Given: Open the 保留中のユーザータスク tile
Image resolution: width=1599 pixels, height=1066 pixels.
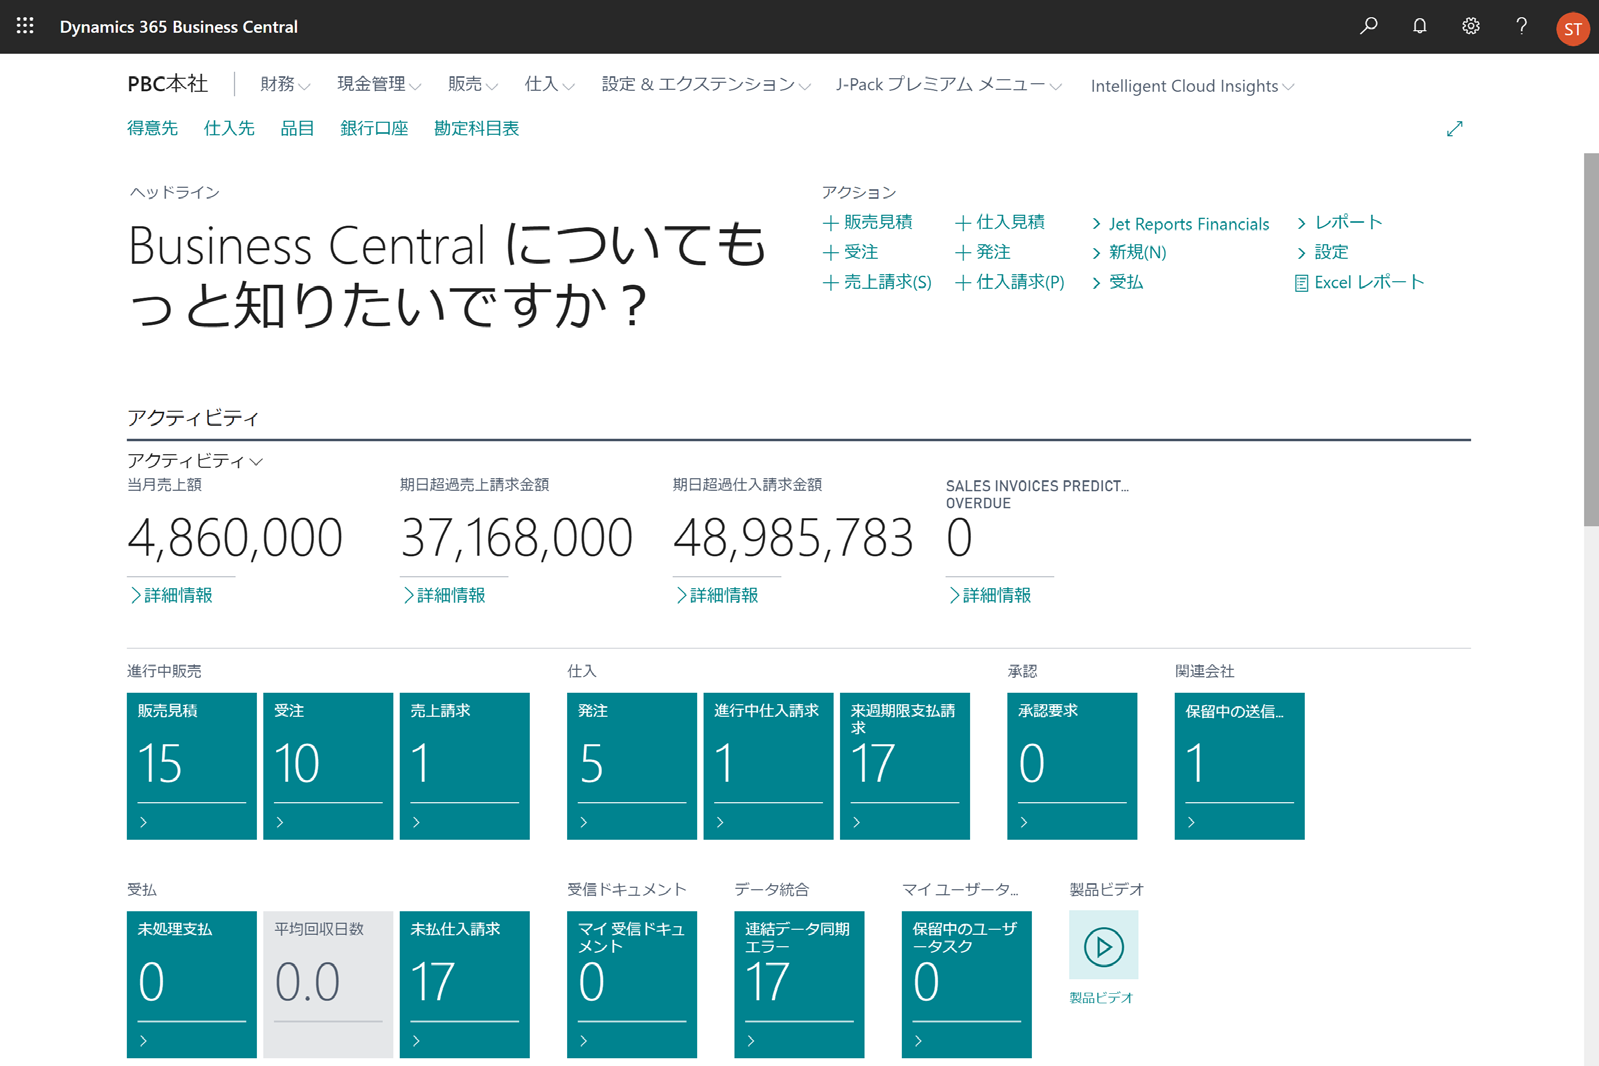Looking at the screenshot, I should 967,984.
